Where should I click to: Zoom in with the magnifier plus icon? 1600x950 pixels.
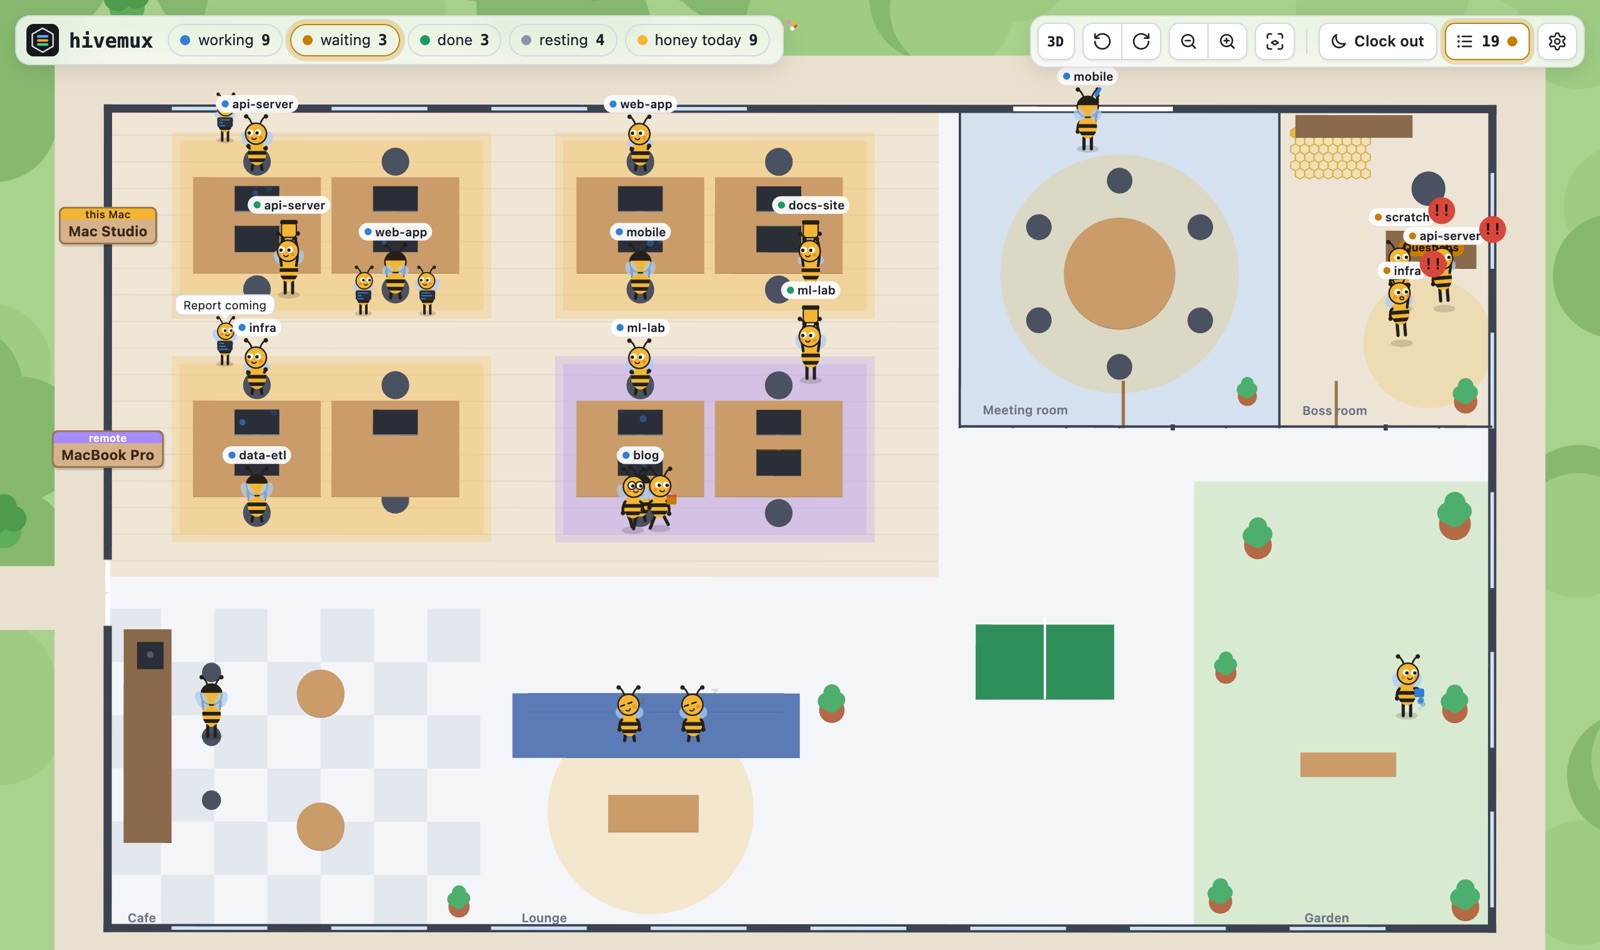1227,41
